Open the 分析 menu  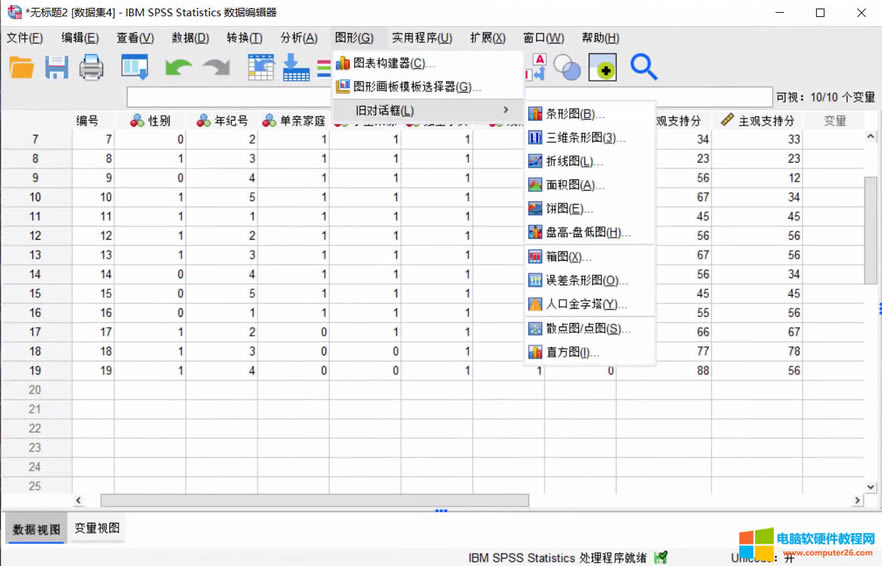pos(299,38)
